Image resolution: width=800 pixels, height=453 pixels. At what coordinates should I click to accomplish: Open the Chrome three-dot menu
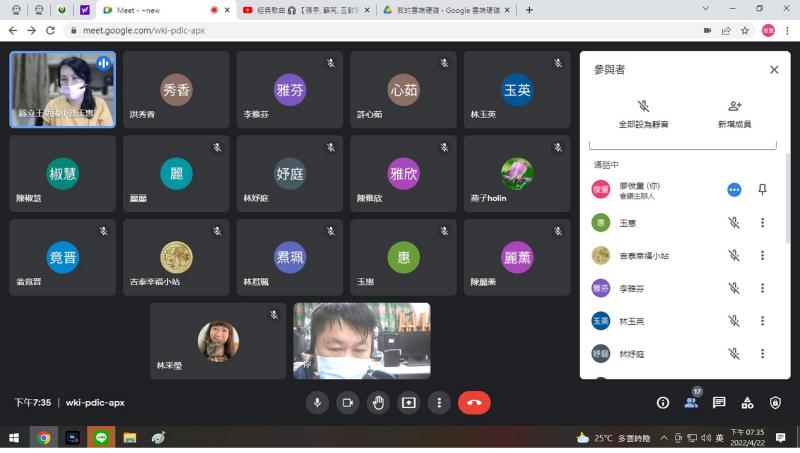787,31
